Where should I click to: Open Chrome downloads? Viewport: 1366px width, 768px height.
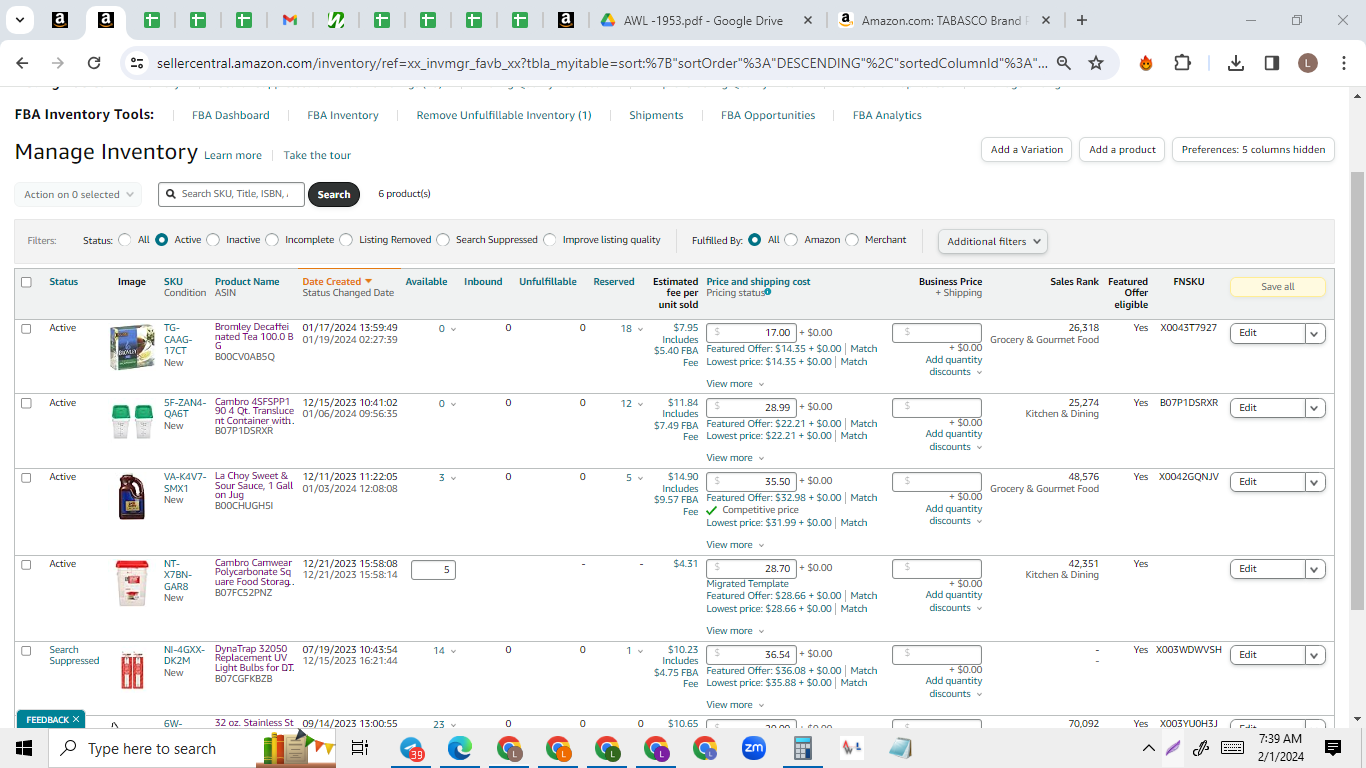coord(1236,63)
